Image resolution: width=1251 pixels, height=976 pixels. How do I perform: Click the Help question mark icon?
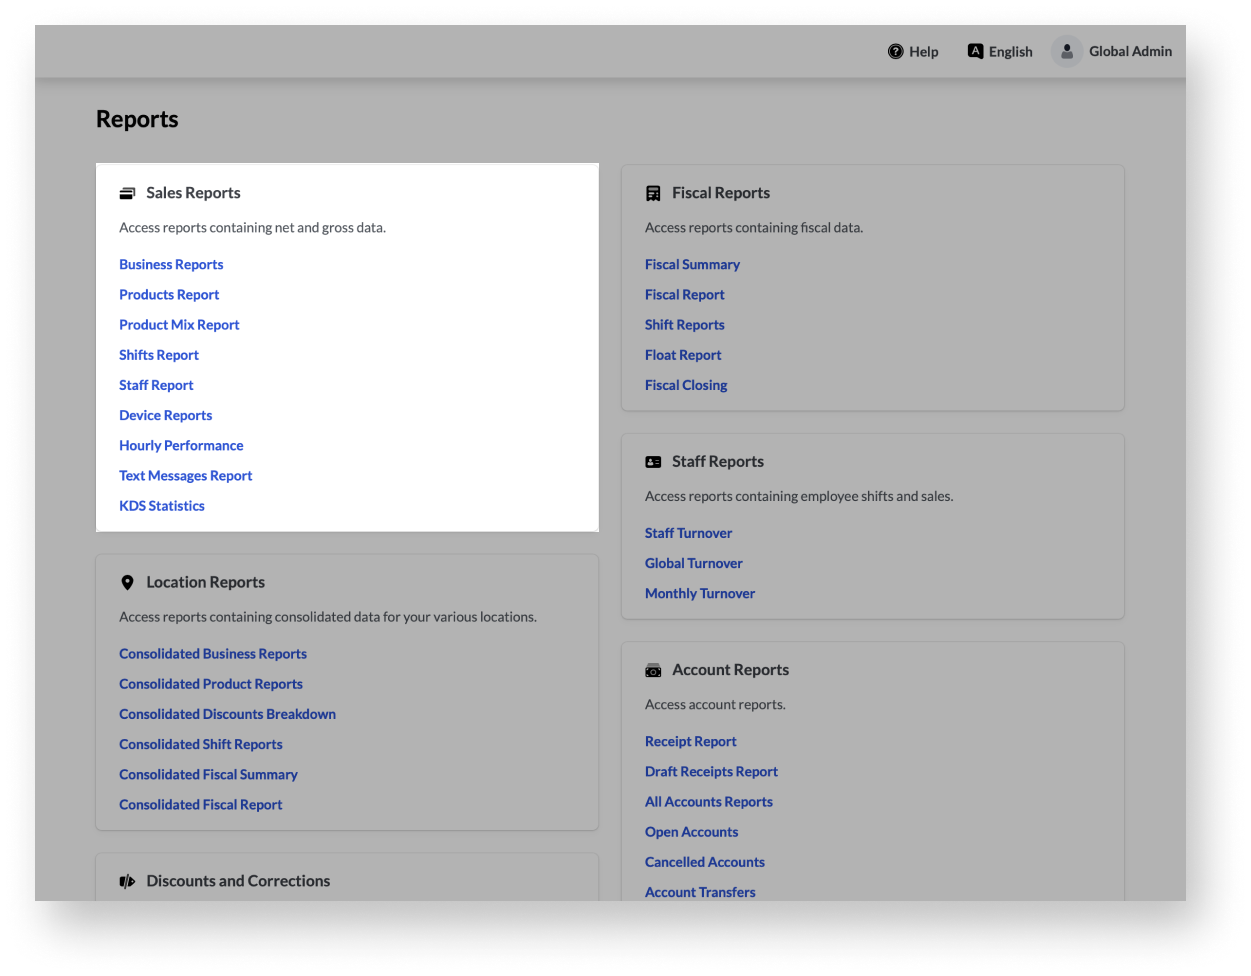click(x=896, y=51)
